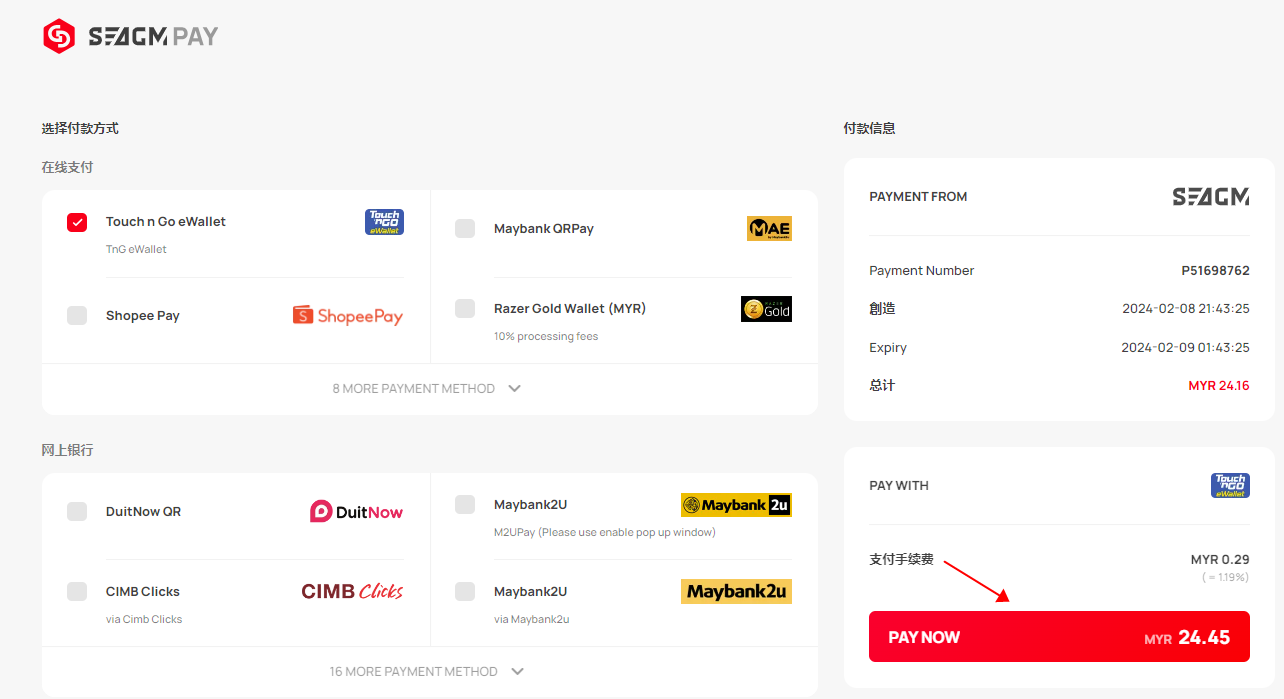Viewport: 1284px width, 699px height.
Task: Click the '支付手续费' label
Action: tap(901, 560)
